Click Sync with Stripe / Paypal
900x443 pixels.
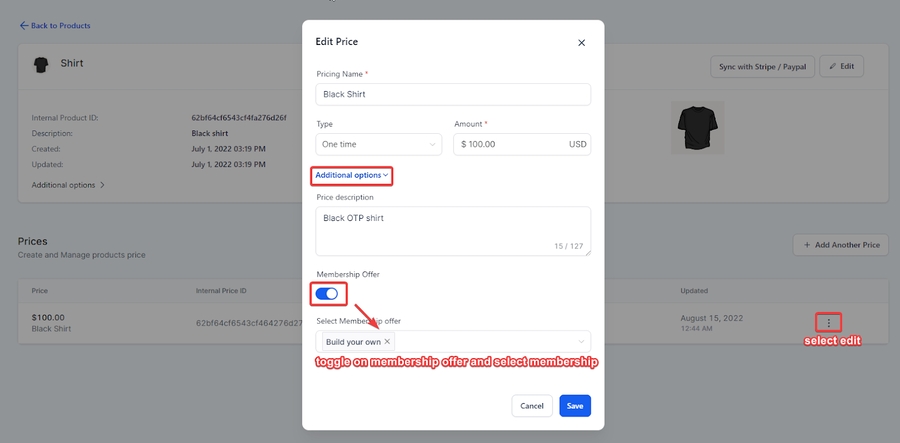pyautogui.click(x=761, y=66)
